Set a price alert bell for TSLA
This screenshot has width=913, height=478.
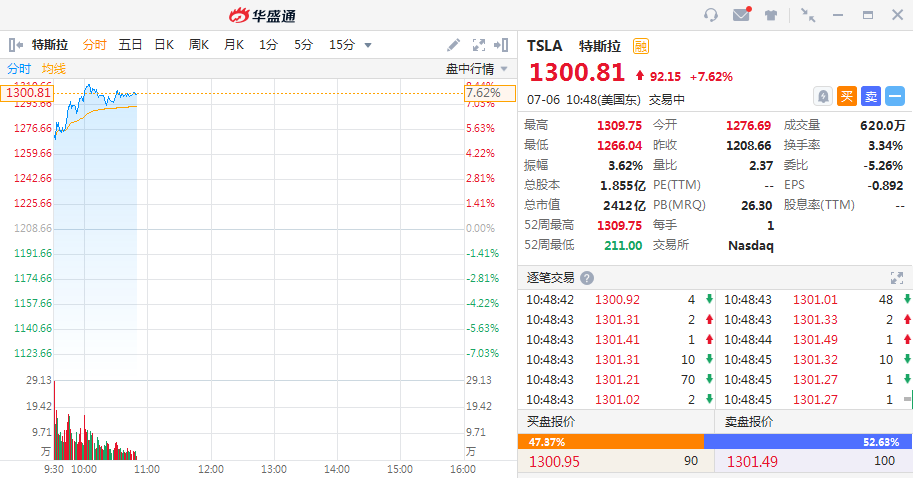coord(823,96)
